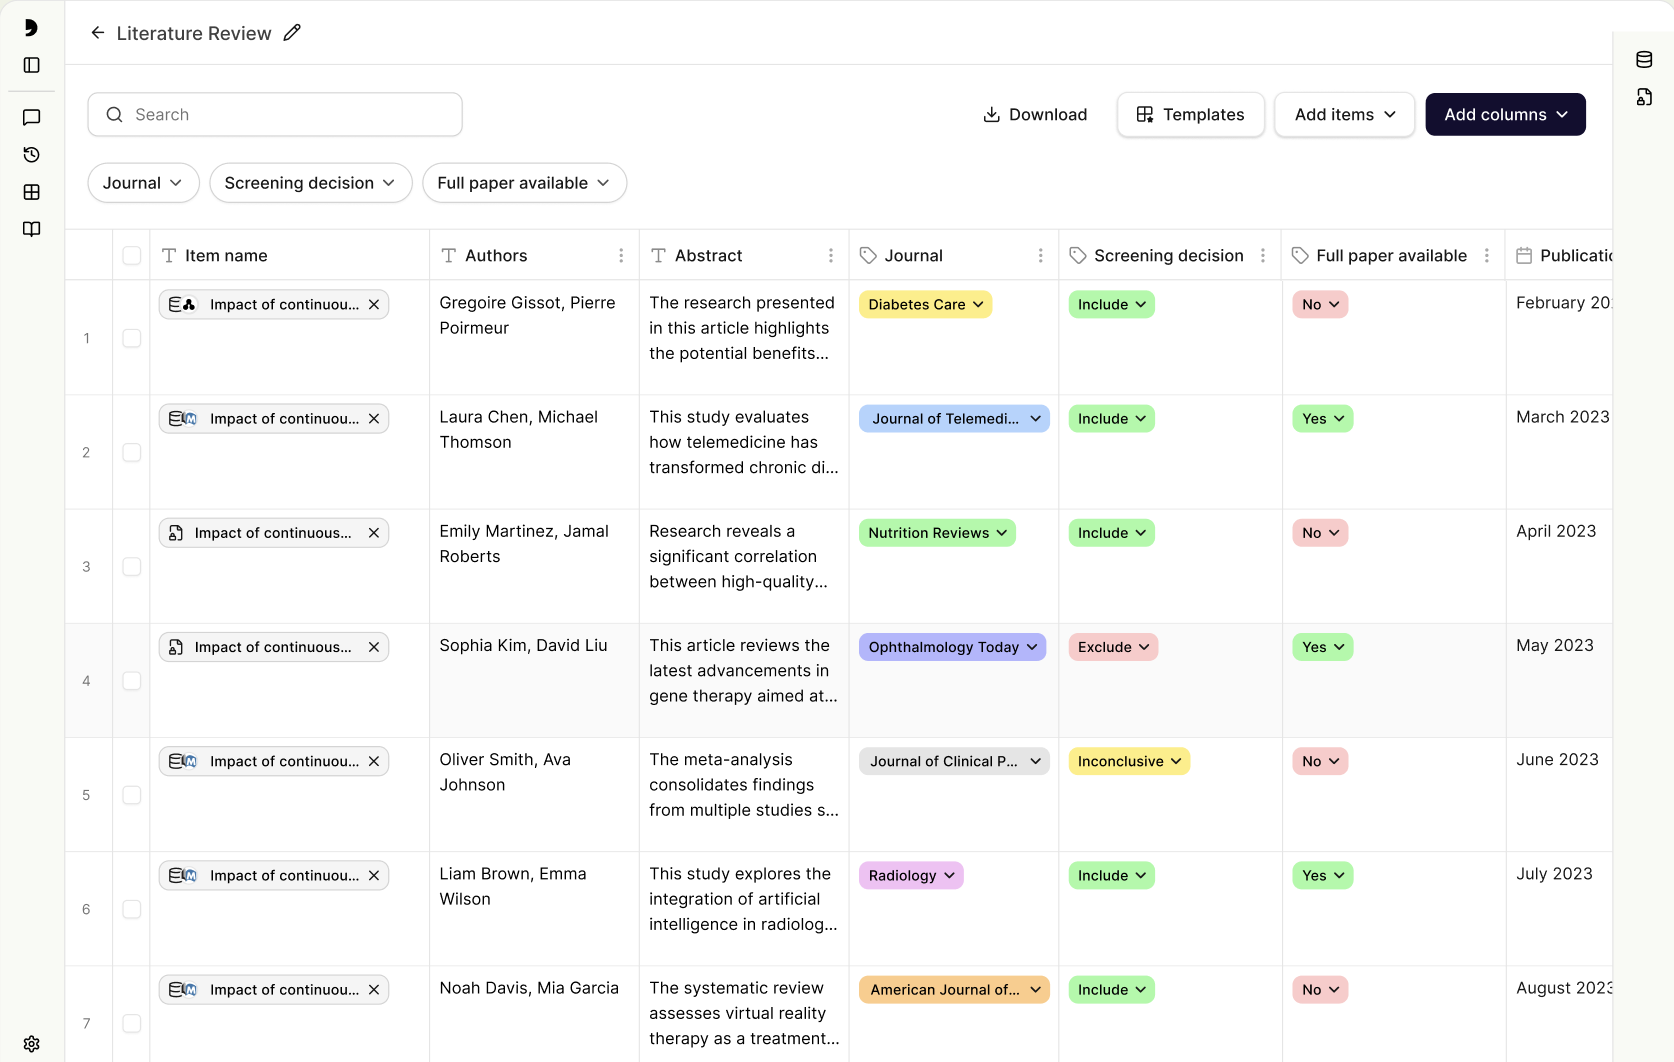
Task: Open settings gear icon at bottom left
Action: [x=32, y=1044]
